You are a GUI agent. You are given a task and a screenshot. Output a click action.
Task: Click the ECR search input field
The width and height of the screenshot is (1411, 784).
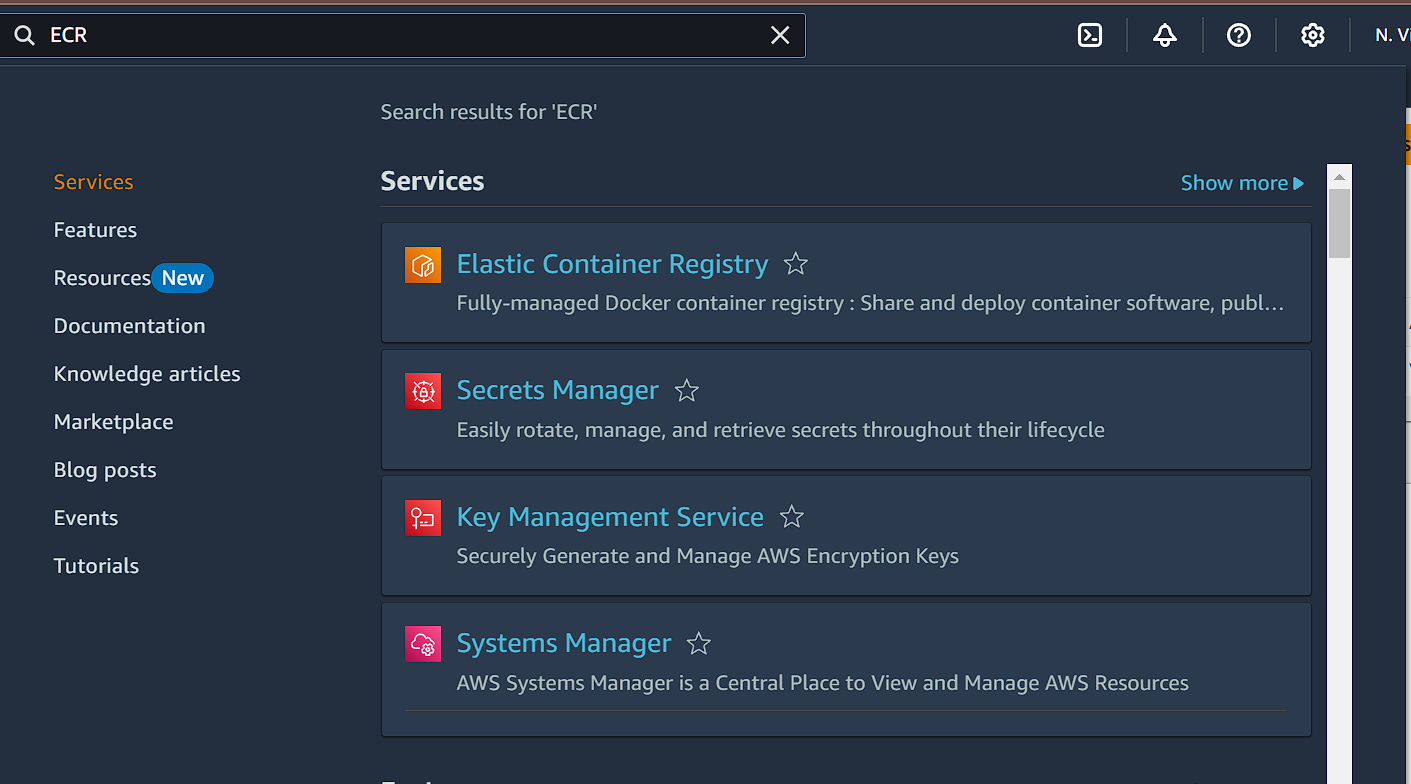(x=405, y=36)
